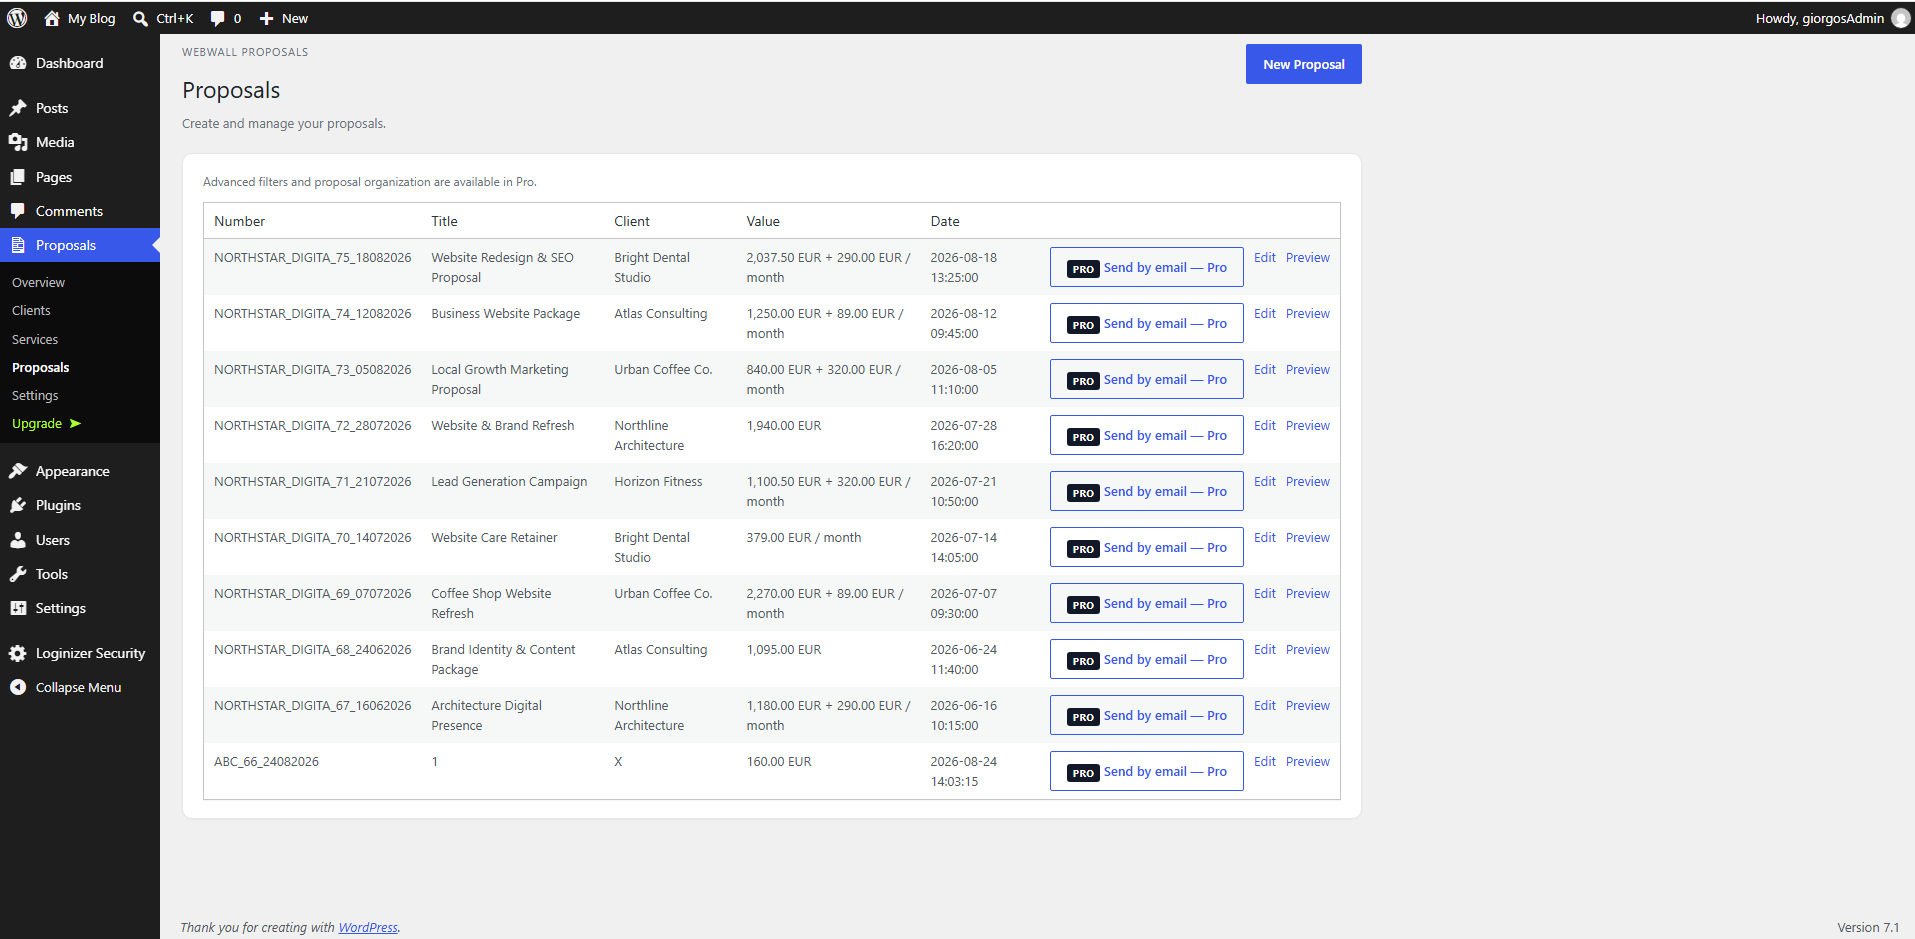Click the Comments icon in sidebar

(x=18, y=211)
